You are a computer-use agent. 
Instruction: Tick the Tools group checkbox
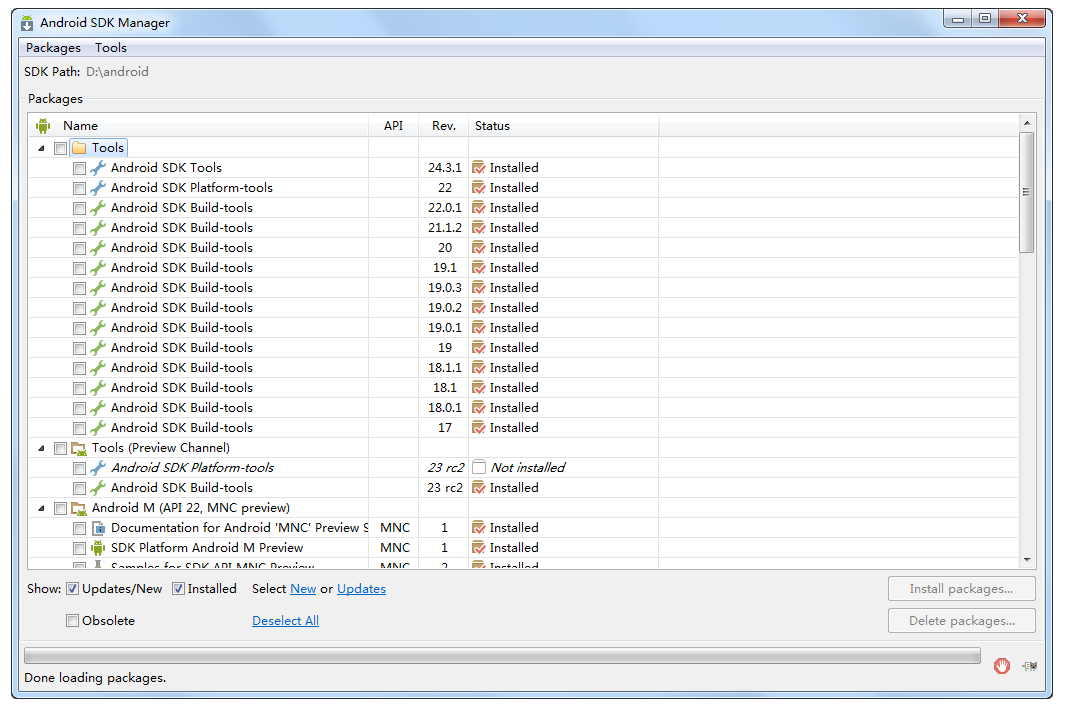pyautogui.click(x=61, y=148)
